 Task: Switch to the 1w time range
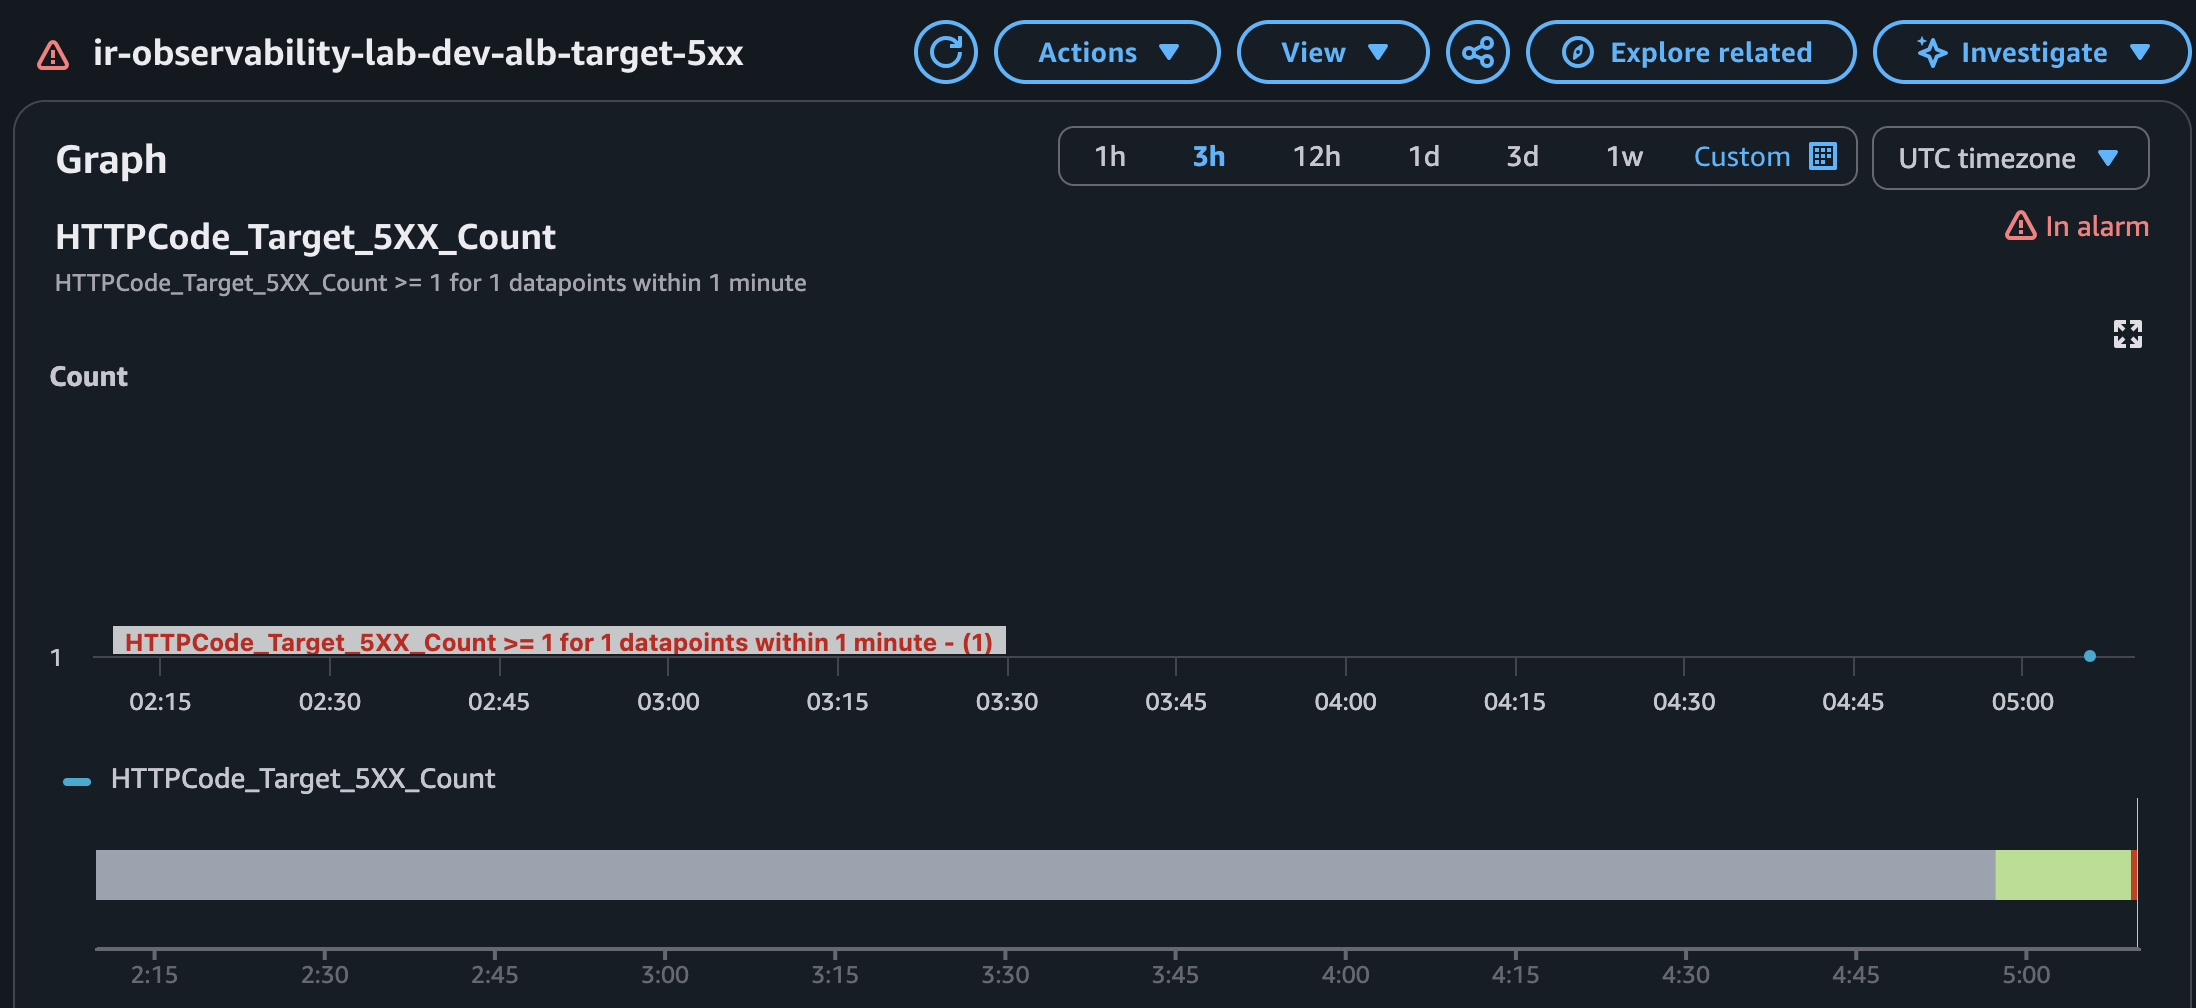click(x=1624, y=157)
